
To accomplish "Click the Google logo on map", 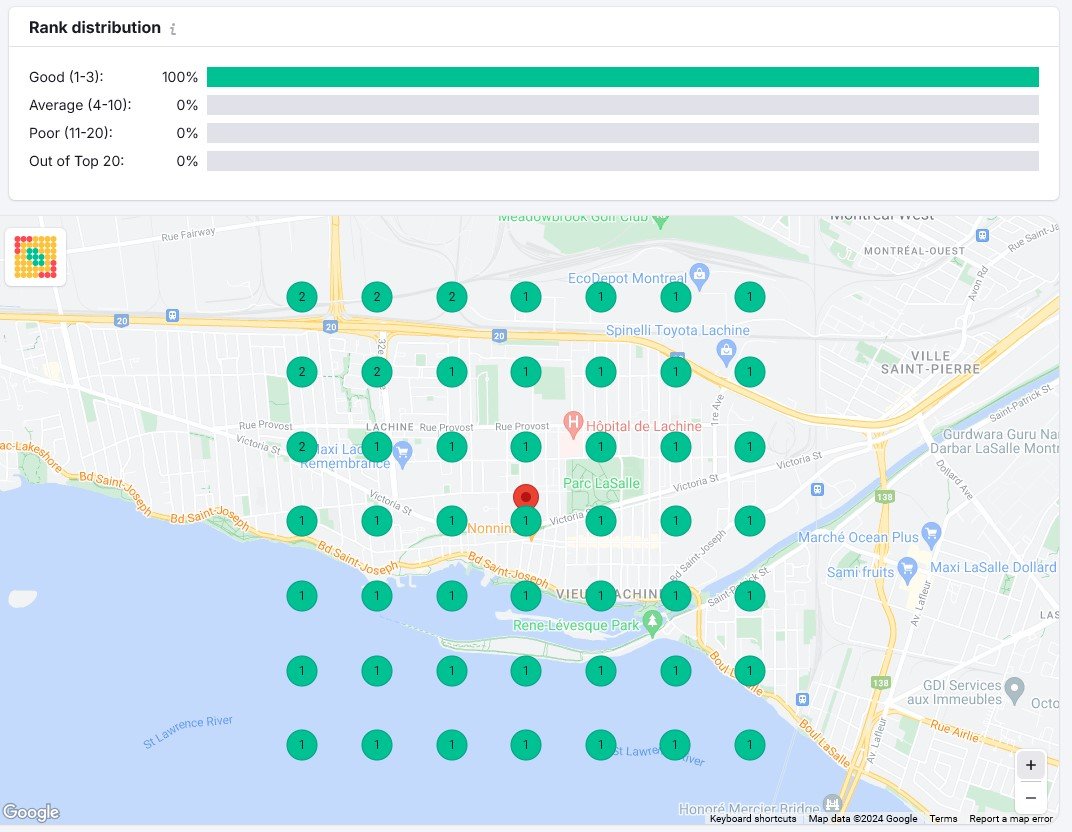I will (31, 811).
